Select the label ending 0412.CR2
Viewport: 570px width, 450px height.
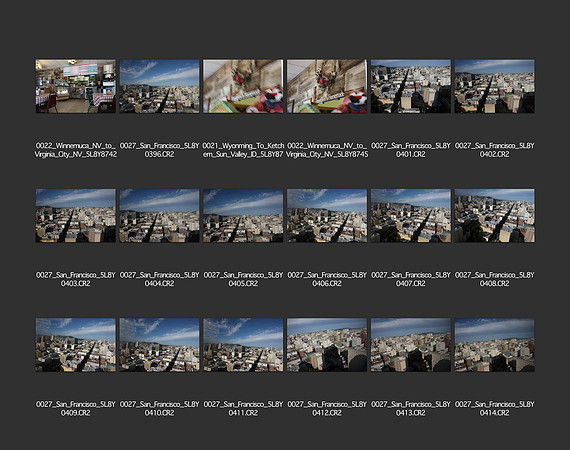pos(327,409)
